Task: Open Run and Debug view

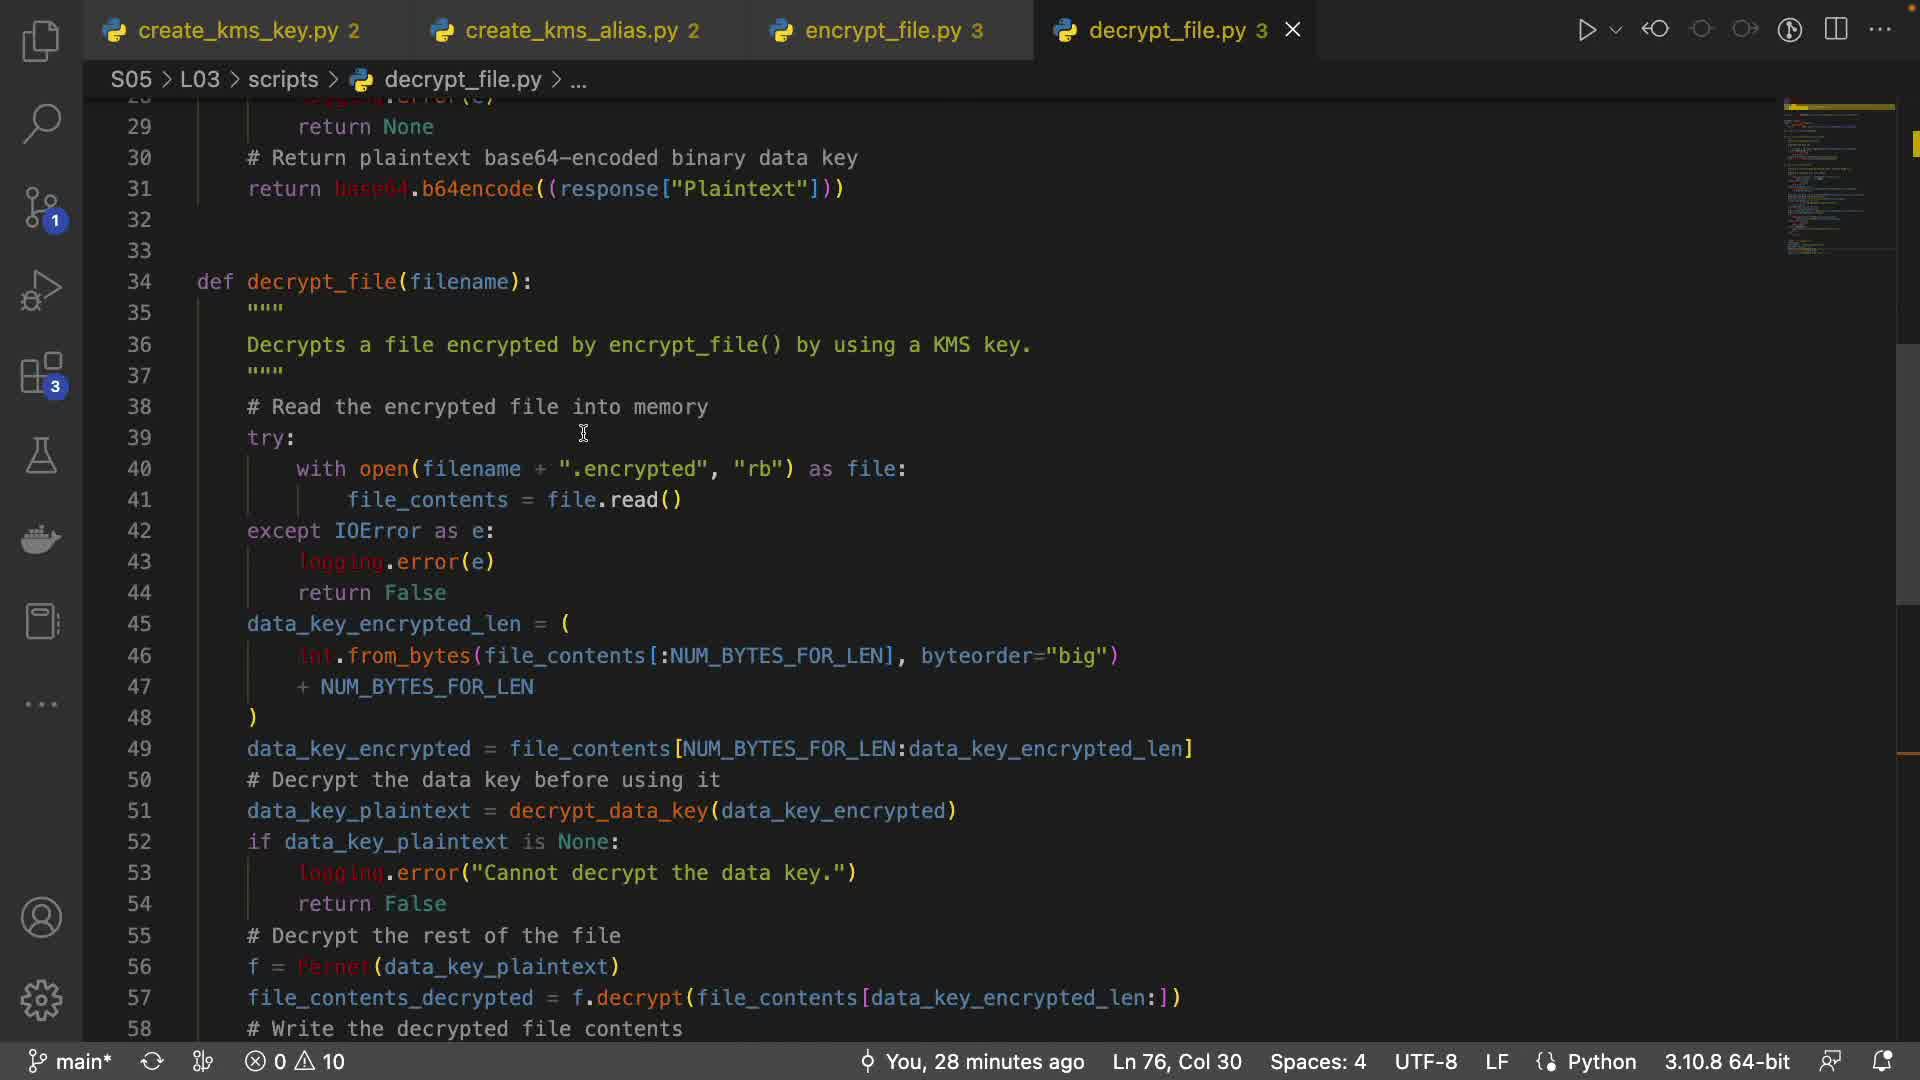Action: [41, 291]
